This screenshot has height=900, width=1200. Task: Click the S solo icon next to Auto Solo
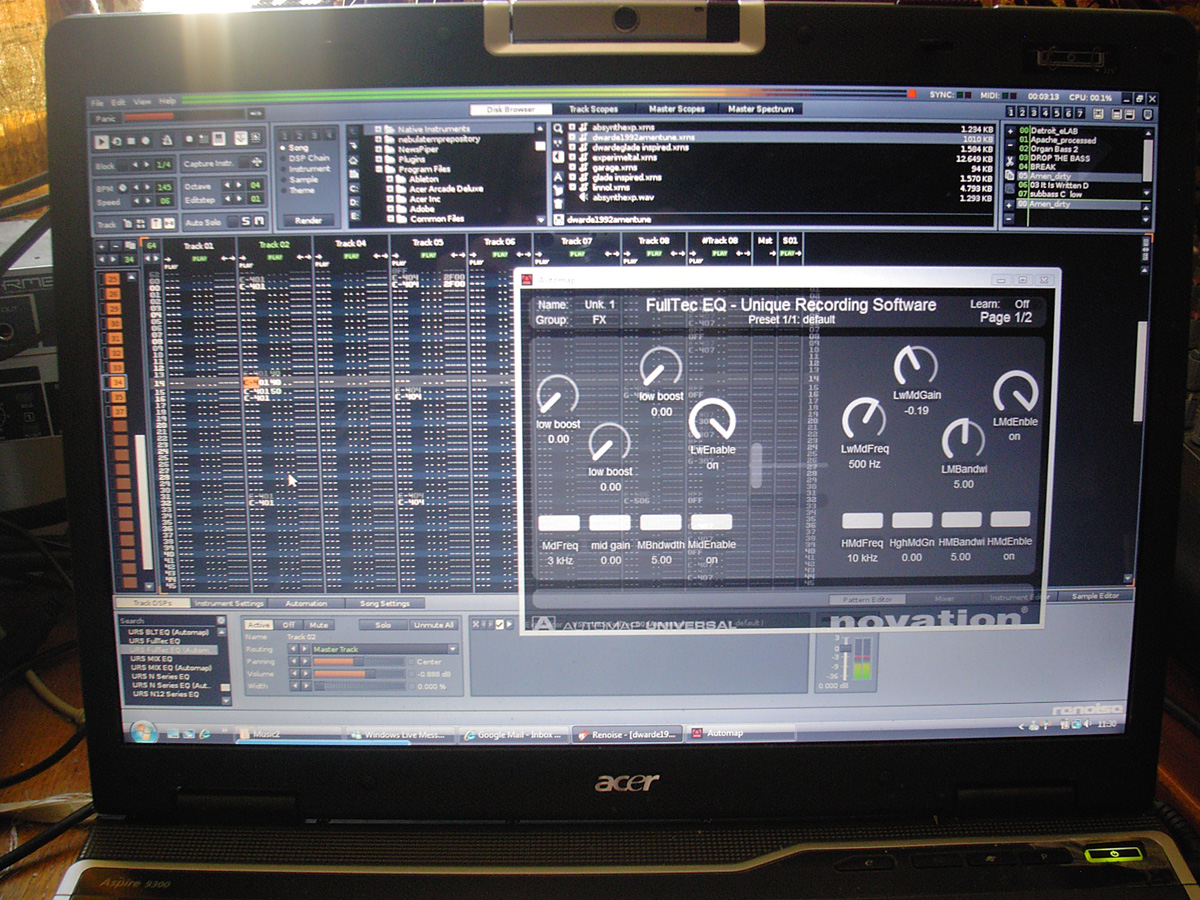[x=246, y=222]
